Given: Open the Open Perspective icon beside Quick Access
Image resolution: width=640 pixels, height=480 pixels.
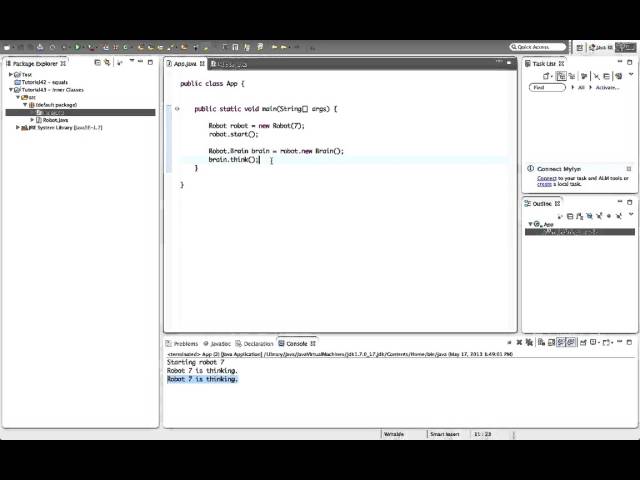Looking at the screenshot, I should click(580, 48).
